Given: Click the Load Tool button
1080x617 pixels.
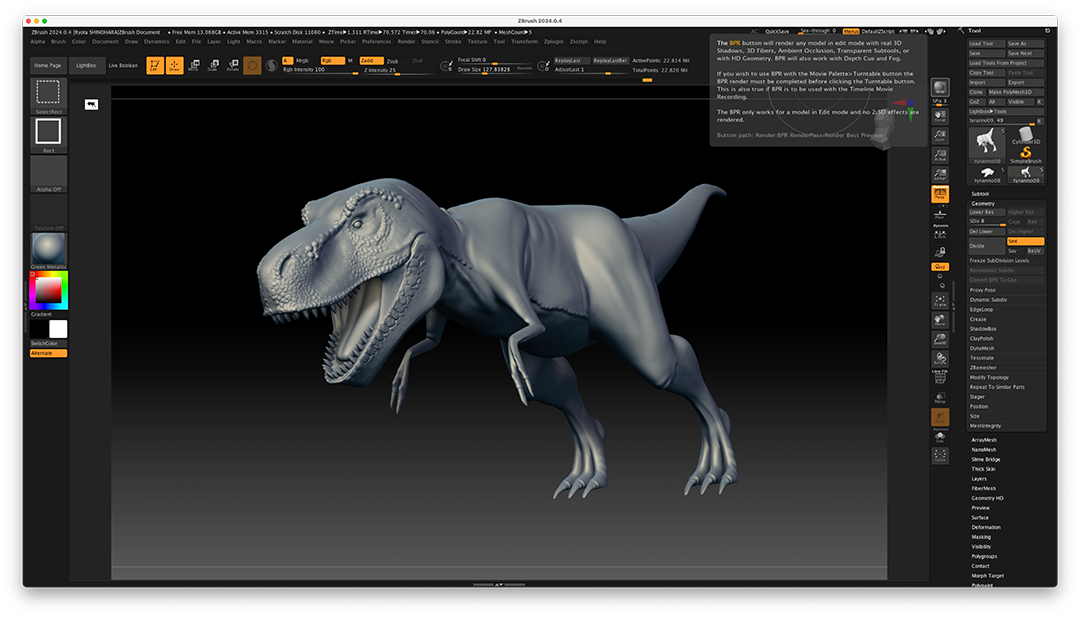Looking at the screenshot, I should pos(986,43).
